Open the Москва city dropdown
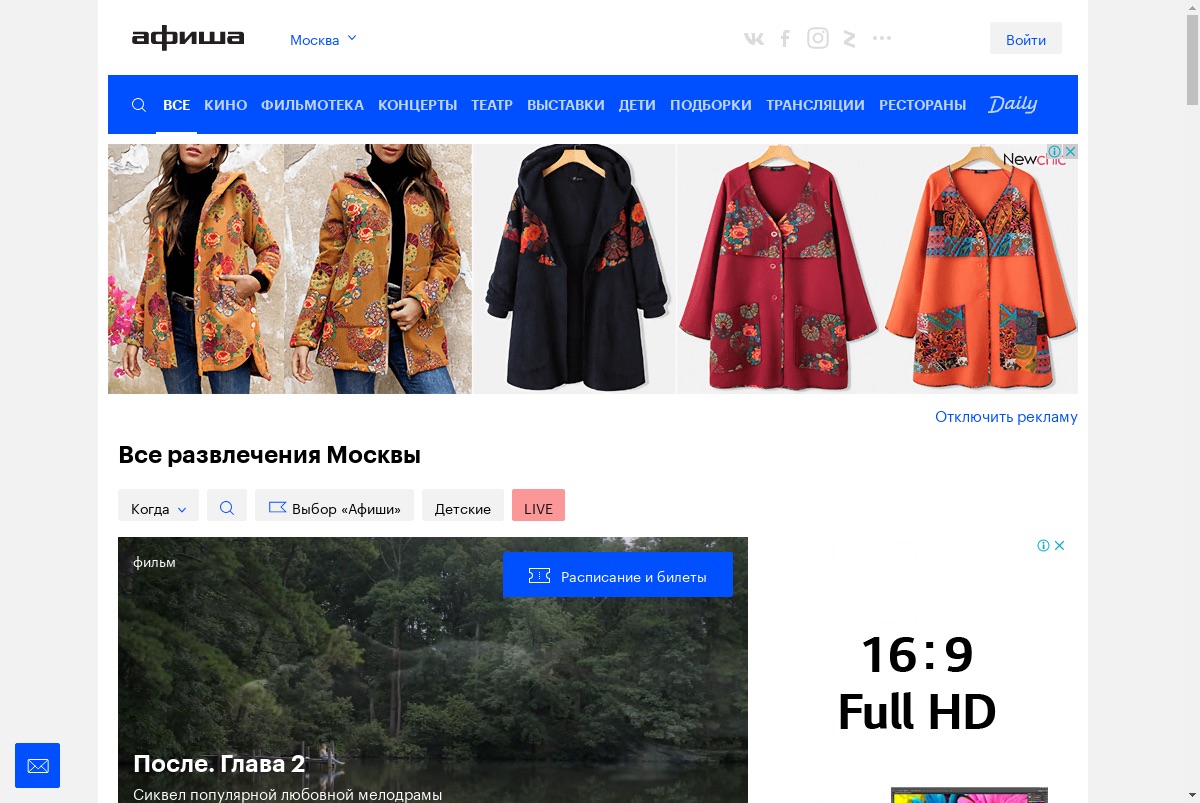 click(323, 40)
